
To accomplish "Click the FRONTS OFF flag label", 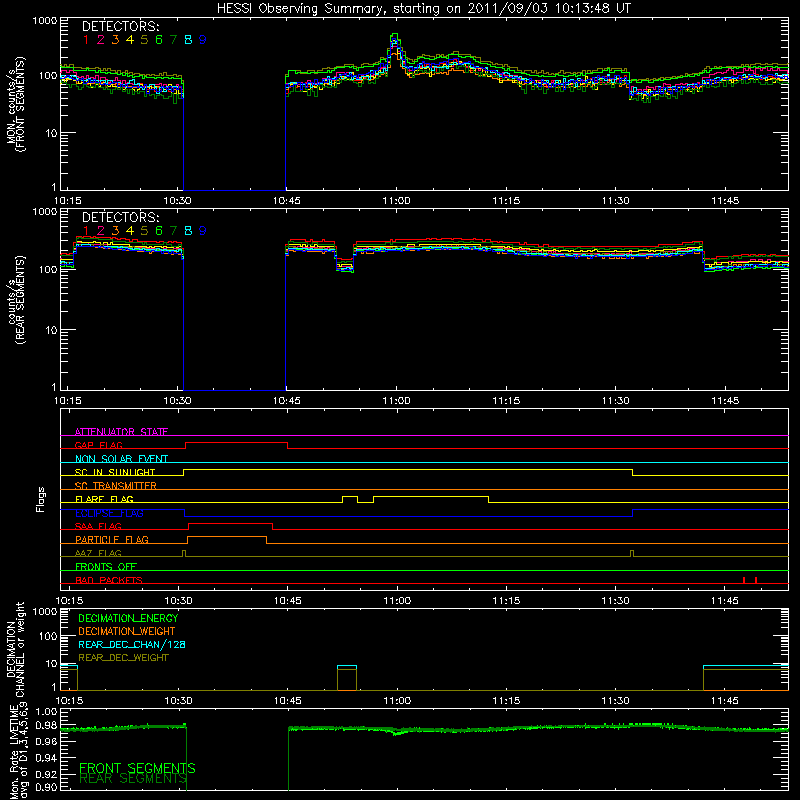I will 106,566.
